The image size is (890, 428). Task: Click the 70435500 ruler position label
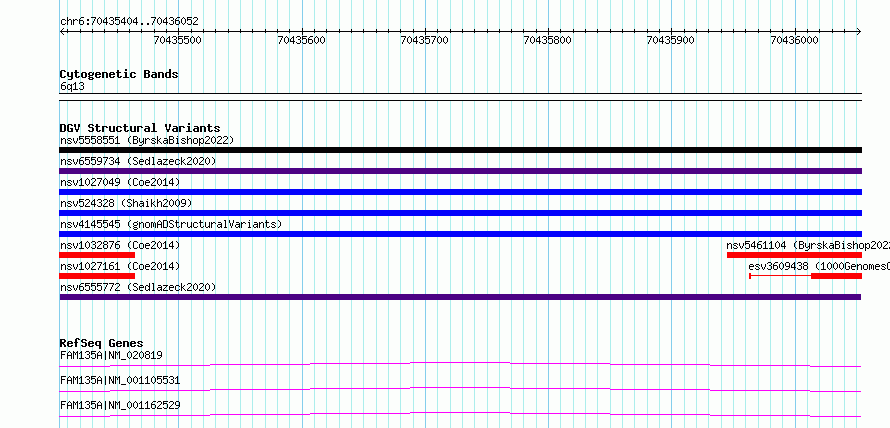click(178, 40)
